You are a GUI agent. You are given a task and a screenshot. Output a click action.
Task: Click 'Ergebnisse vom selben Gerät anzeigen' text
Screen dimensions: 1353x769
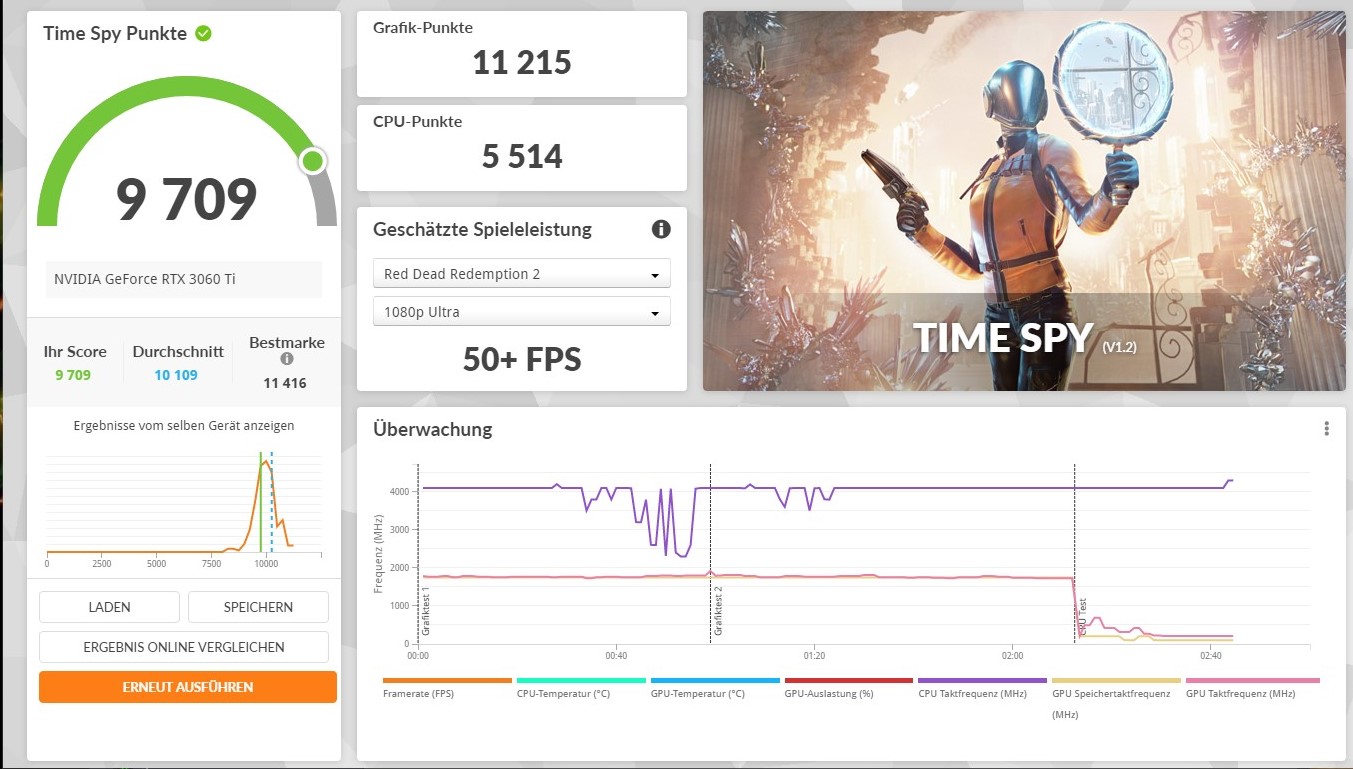point(184,426)
